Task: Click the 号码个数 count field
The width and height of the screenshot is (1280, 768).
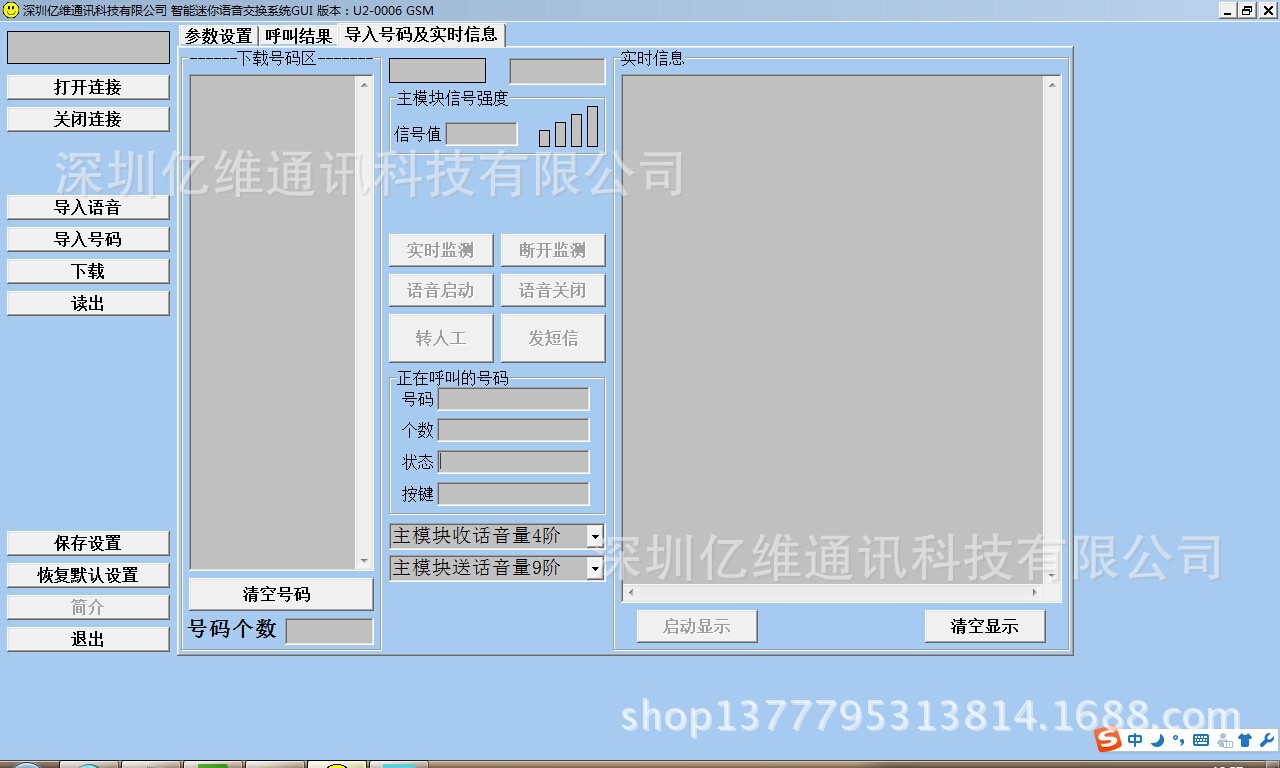Action: pyautogui.click(x=329, y=631)
